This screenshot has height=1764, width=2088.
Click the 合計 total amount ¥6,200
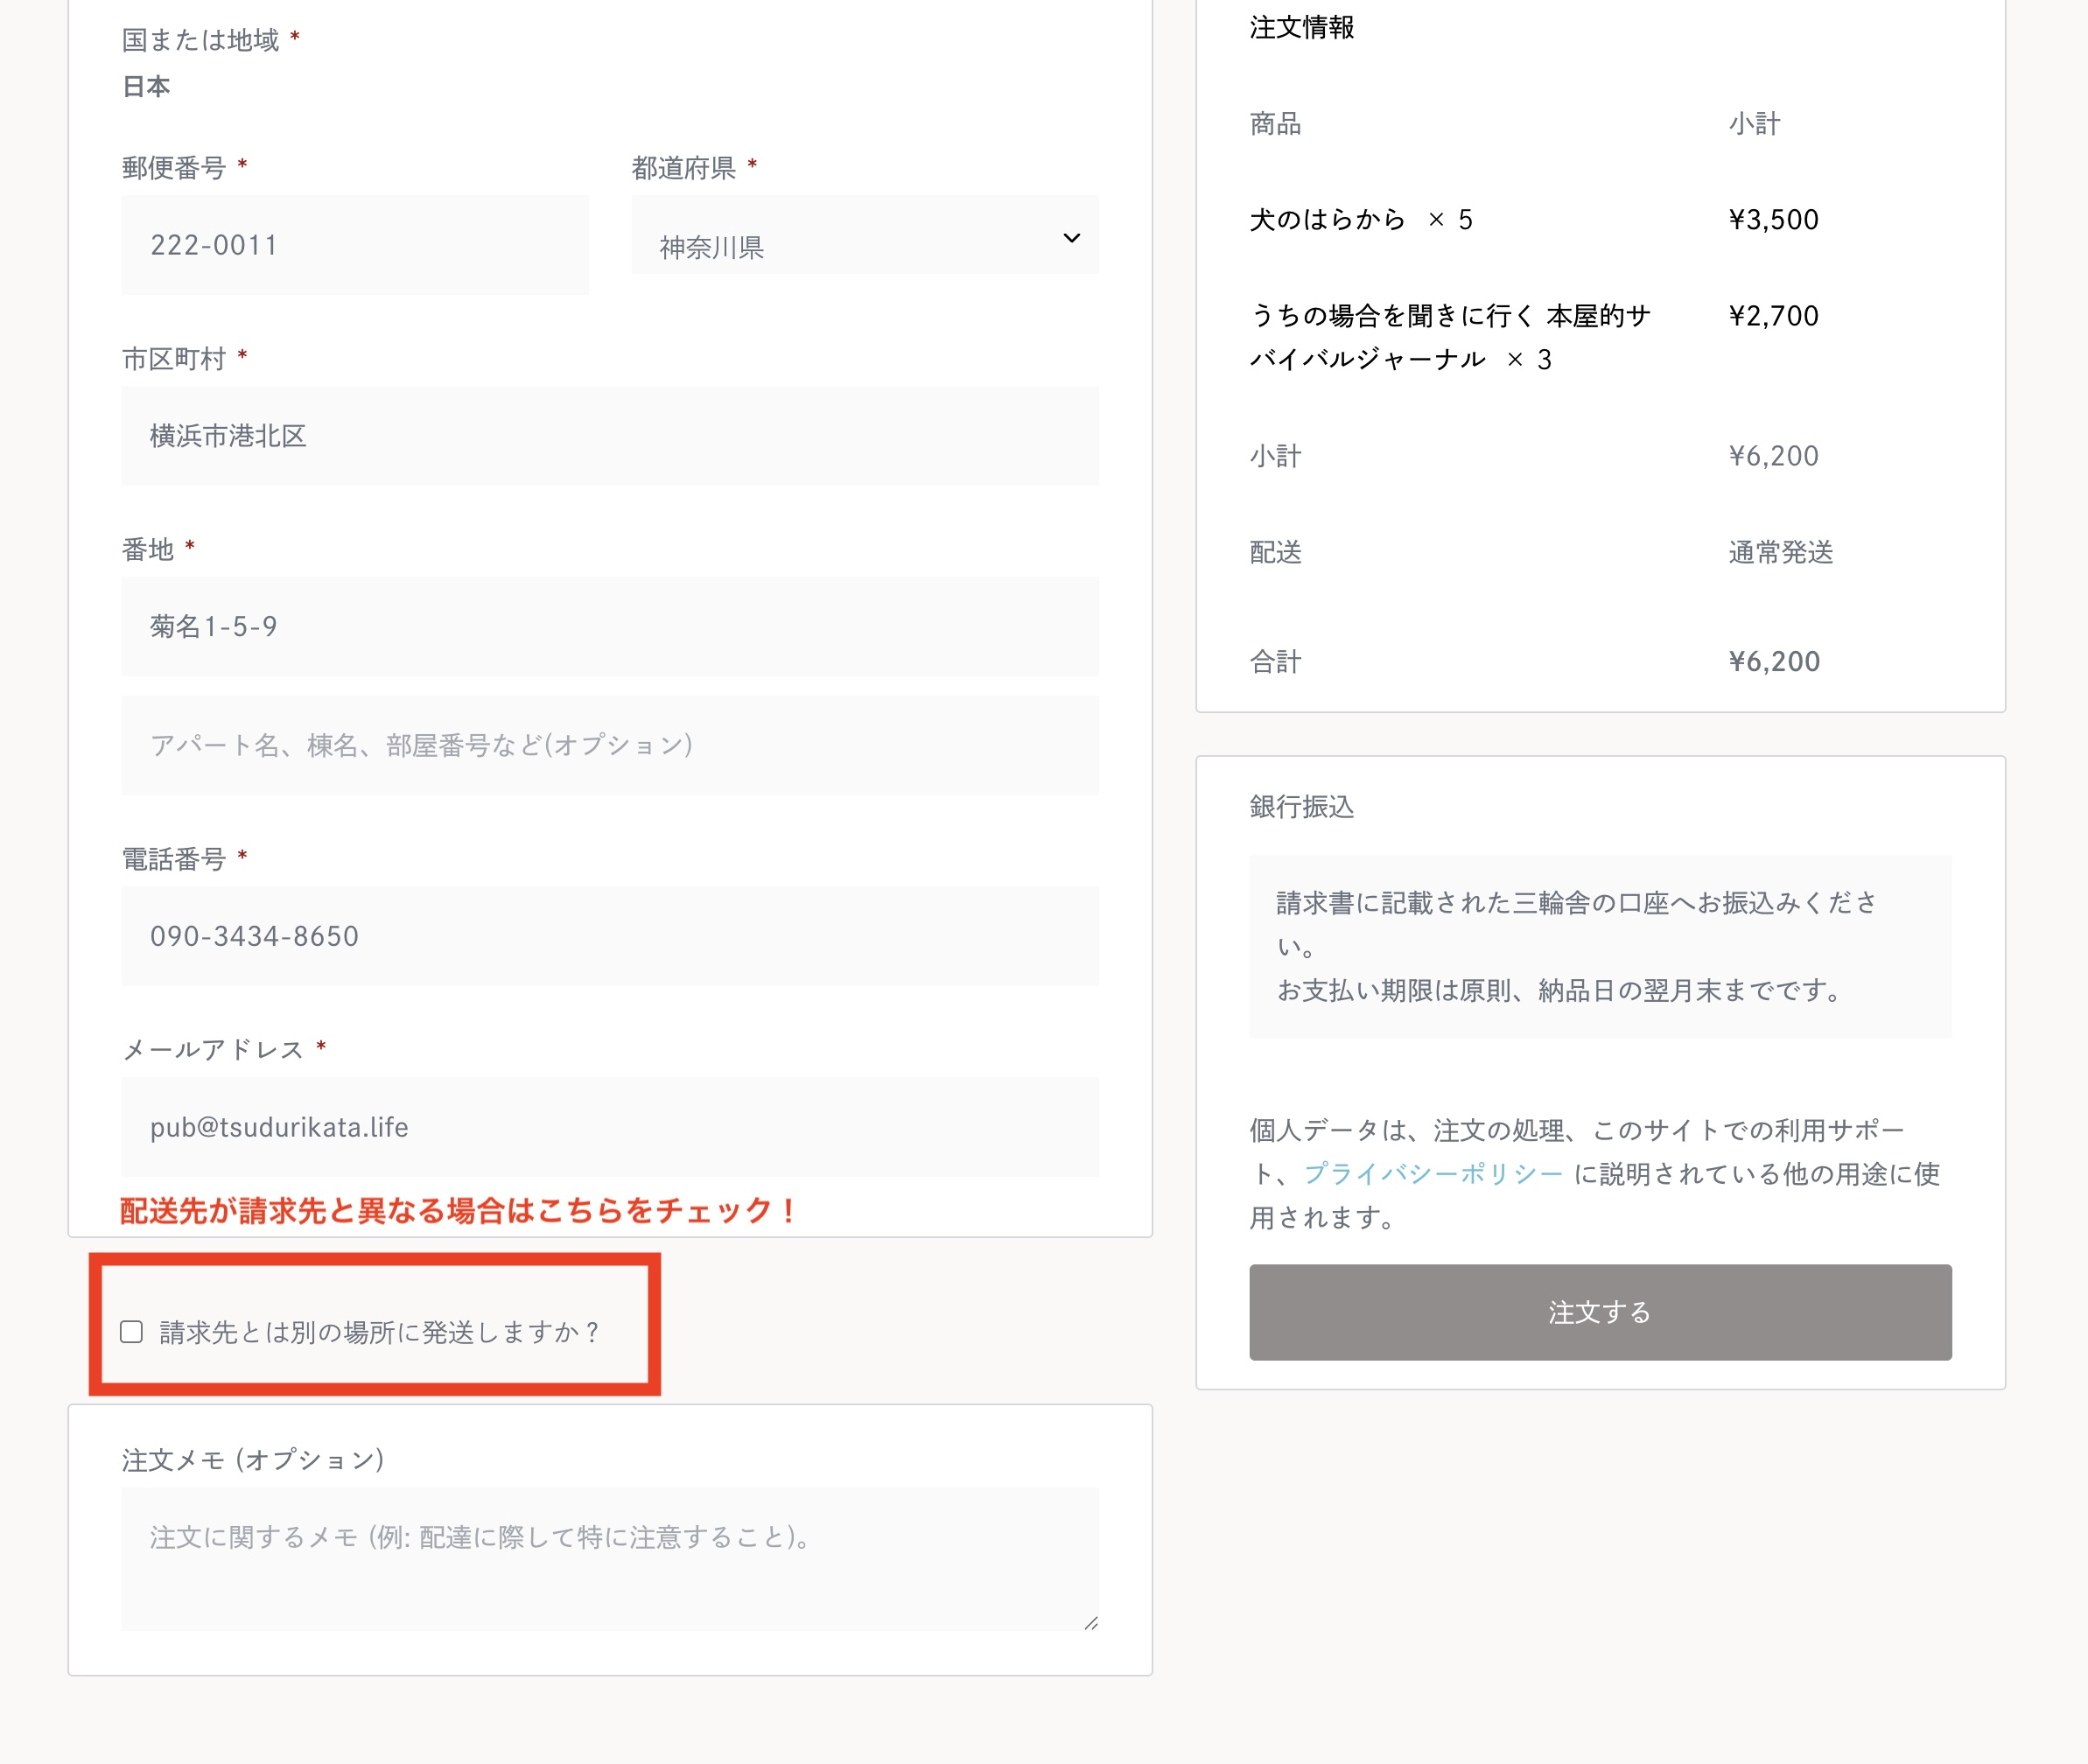click(1773, 662)
